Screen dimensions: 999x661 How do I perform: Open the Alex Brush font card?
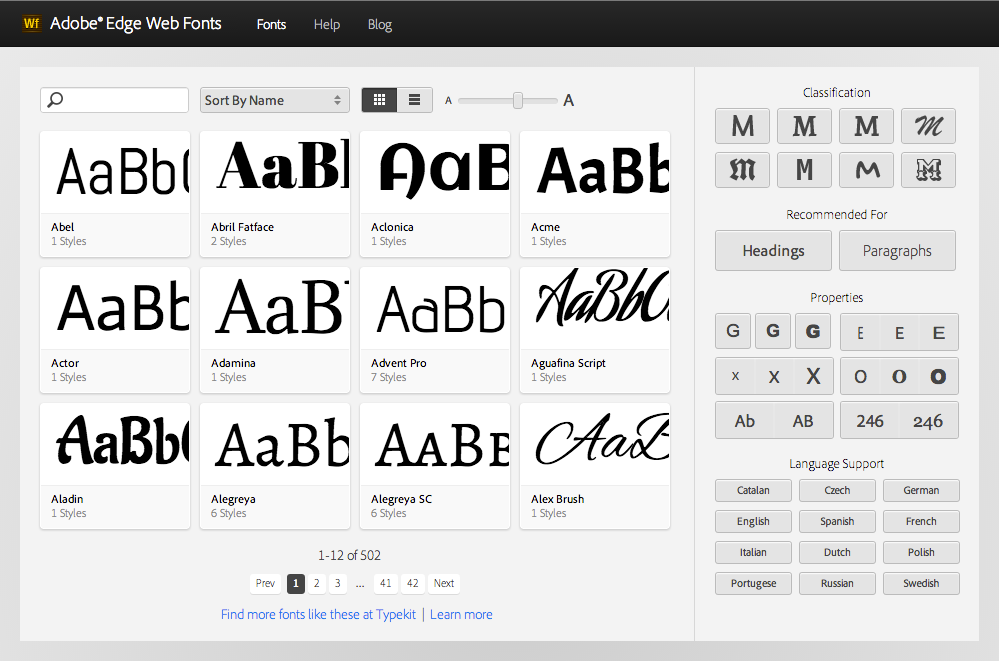point(595,466)
